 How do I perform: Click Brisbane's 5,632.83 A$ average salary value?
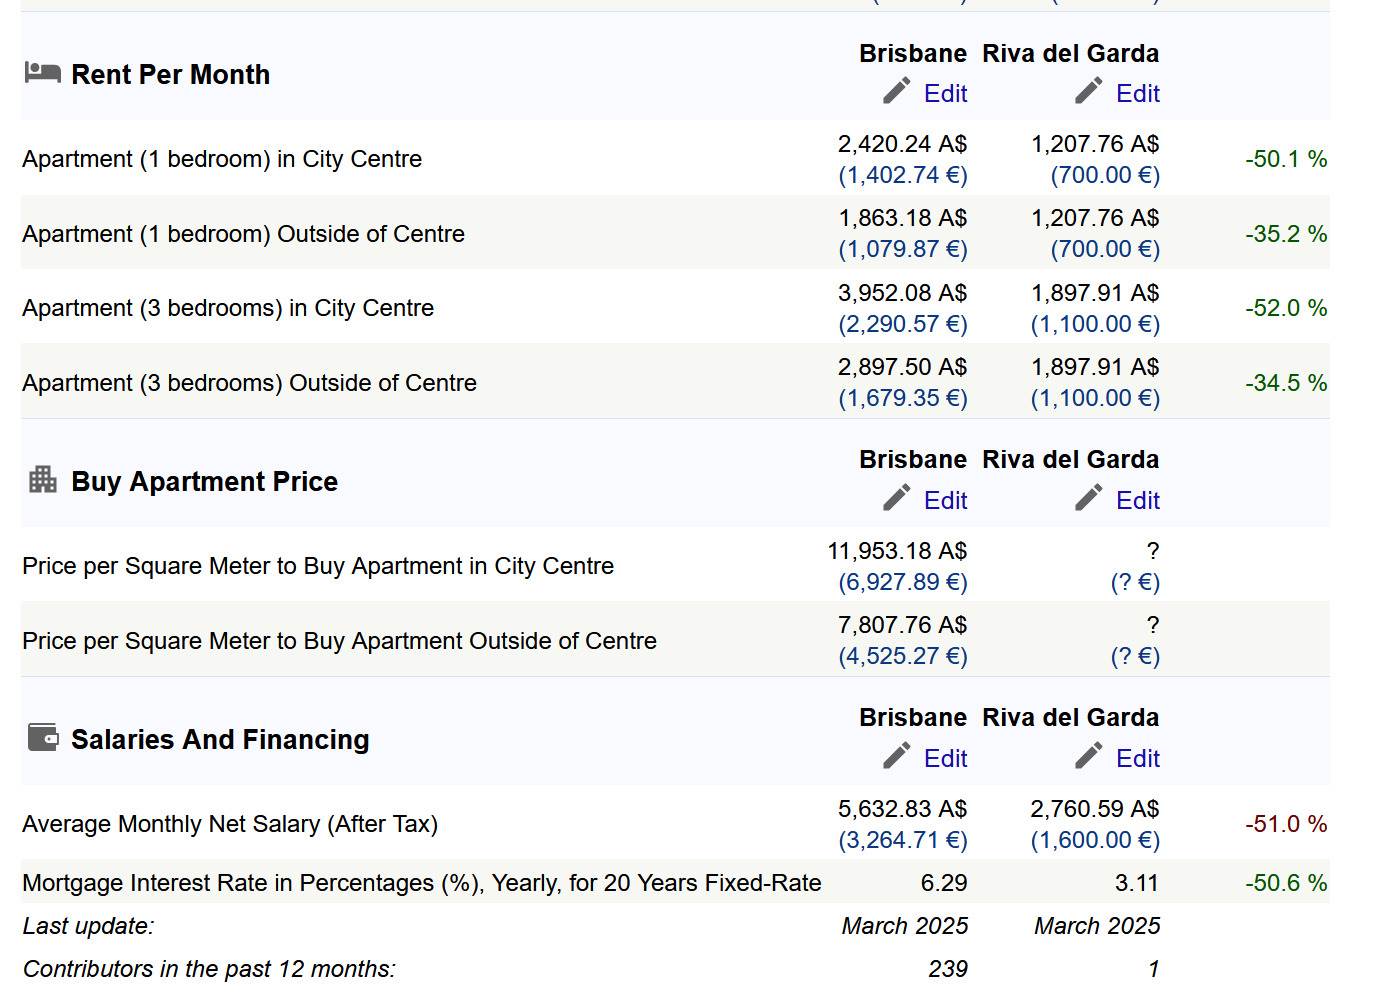point(902,809)
